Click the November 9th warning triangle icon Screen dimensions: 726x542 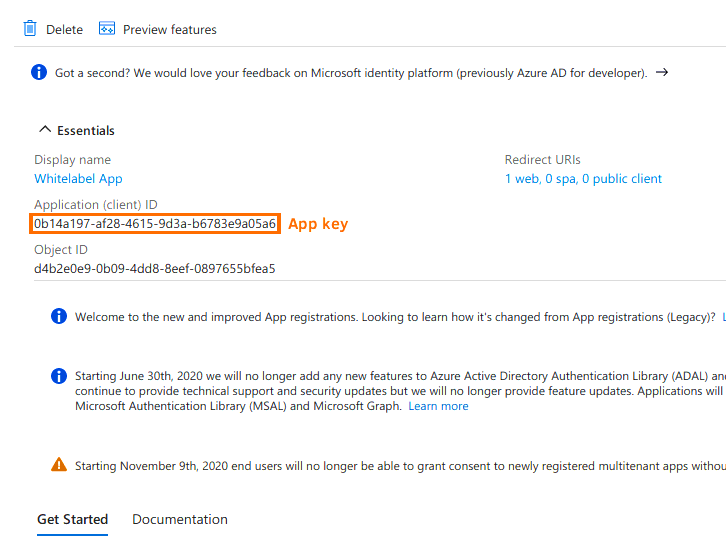59,464
